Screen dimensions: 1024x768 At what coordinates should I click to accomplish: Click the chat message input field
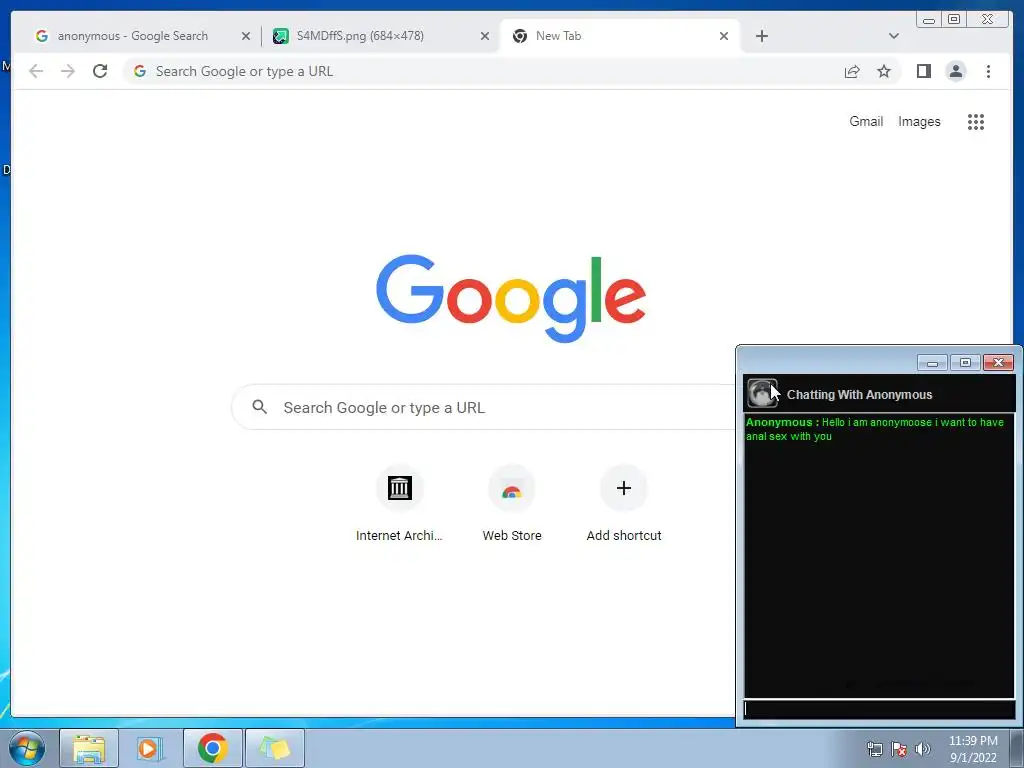click(879, 709)
